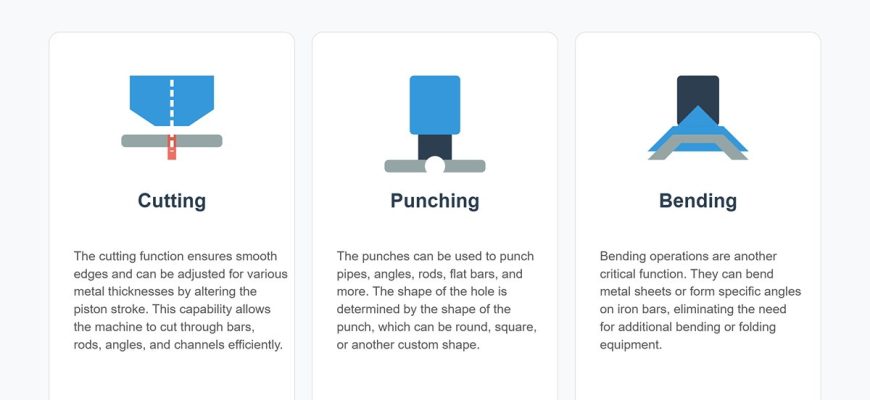The height and width of the screenshot is (400, 870).
Task: Click empty space at bottom of Punching card
Action: 435,378
